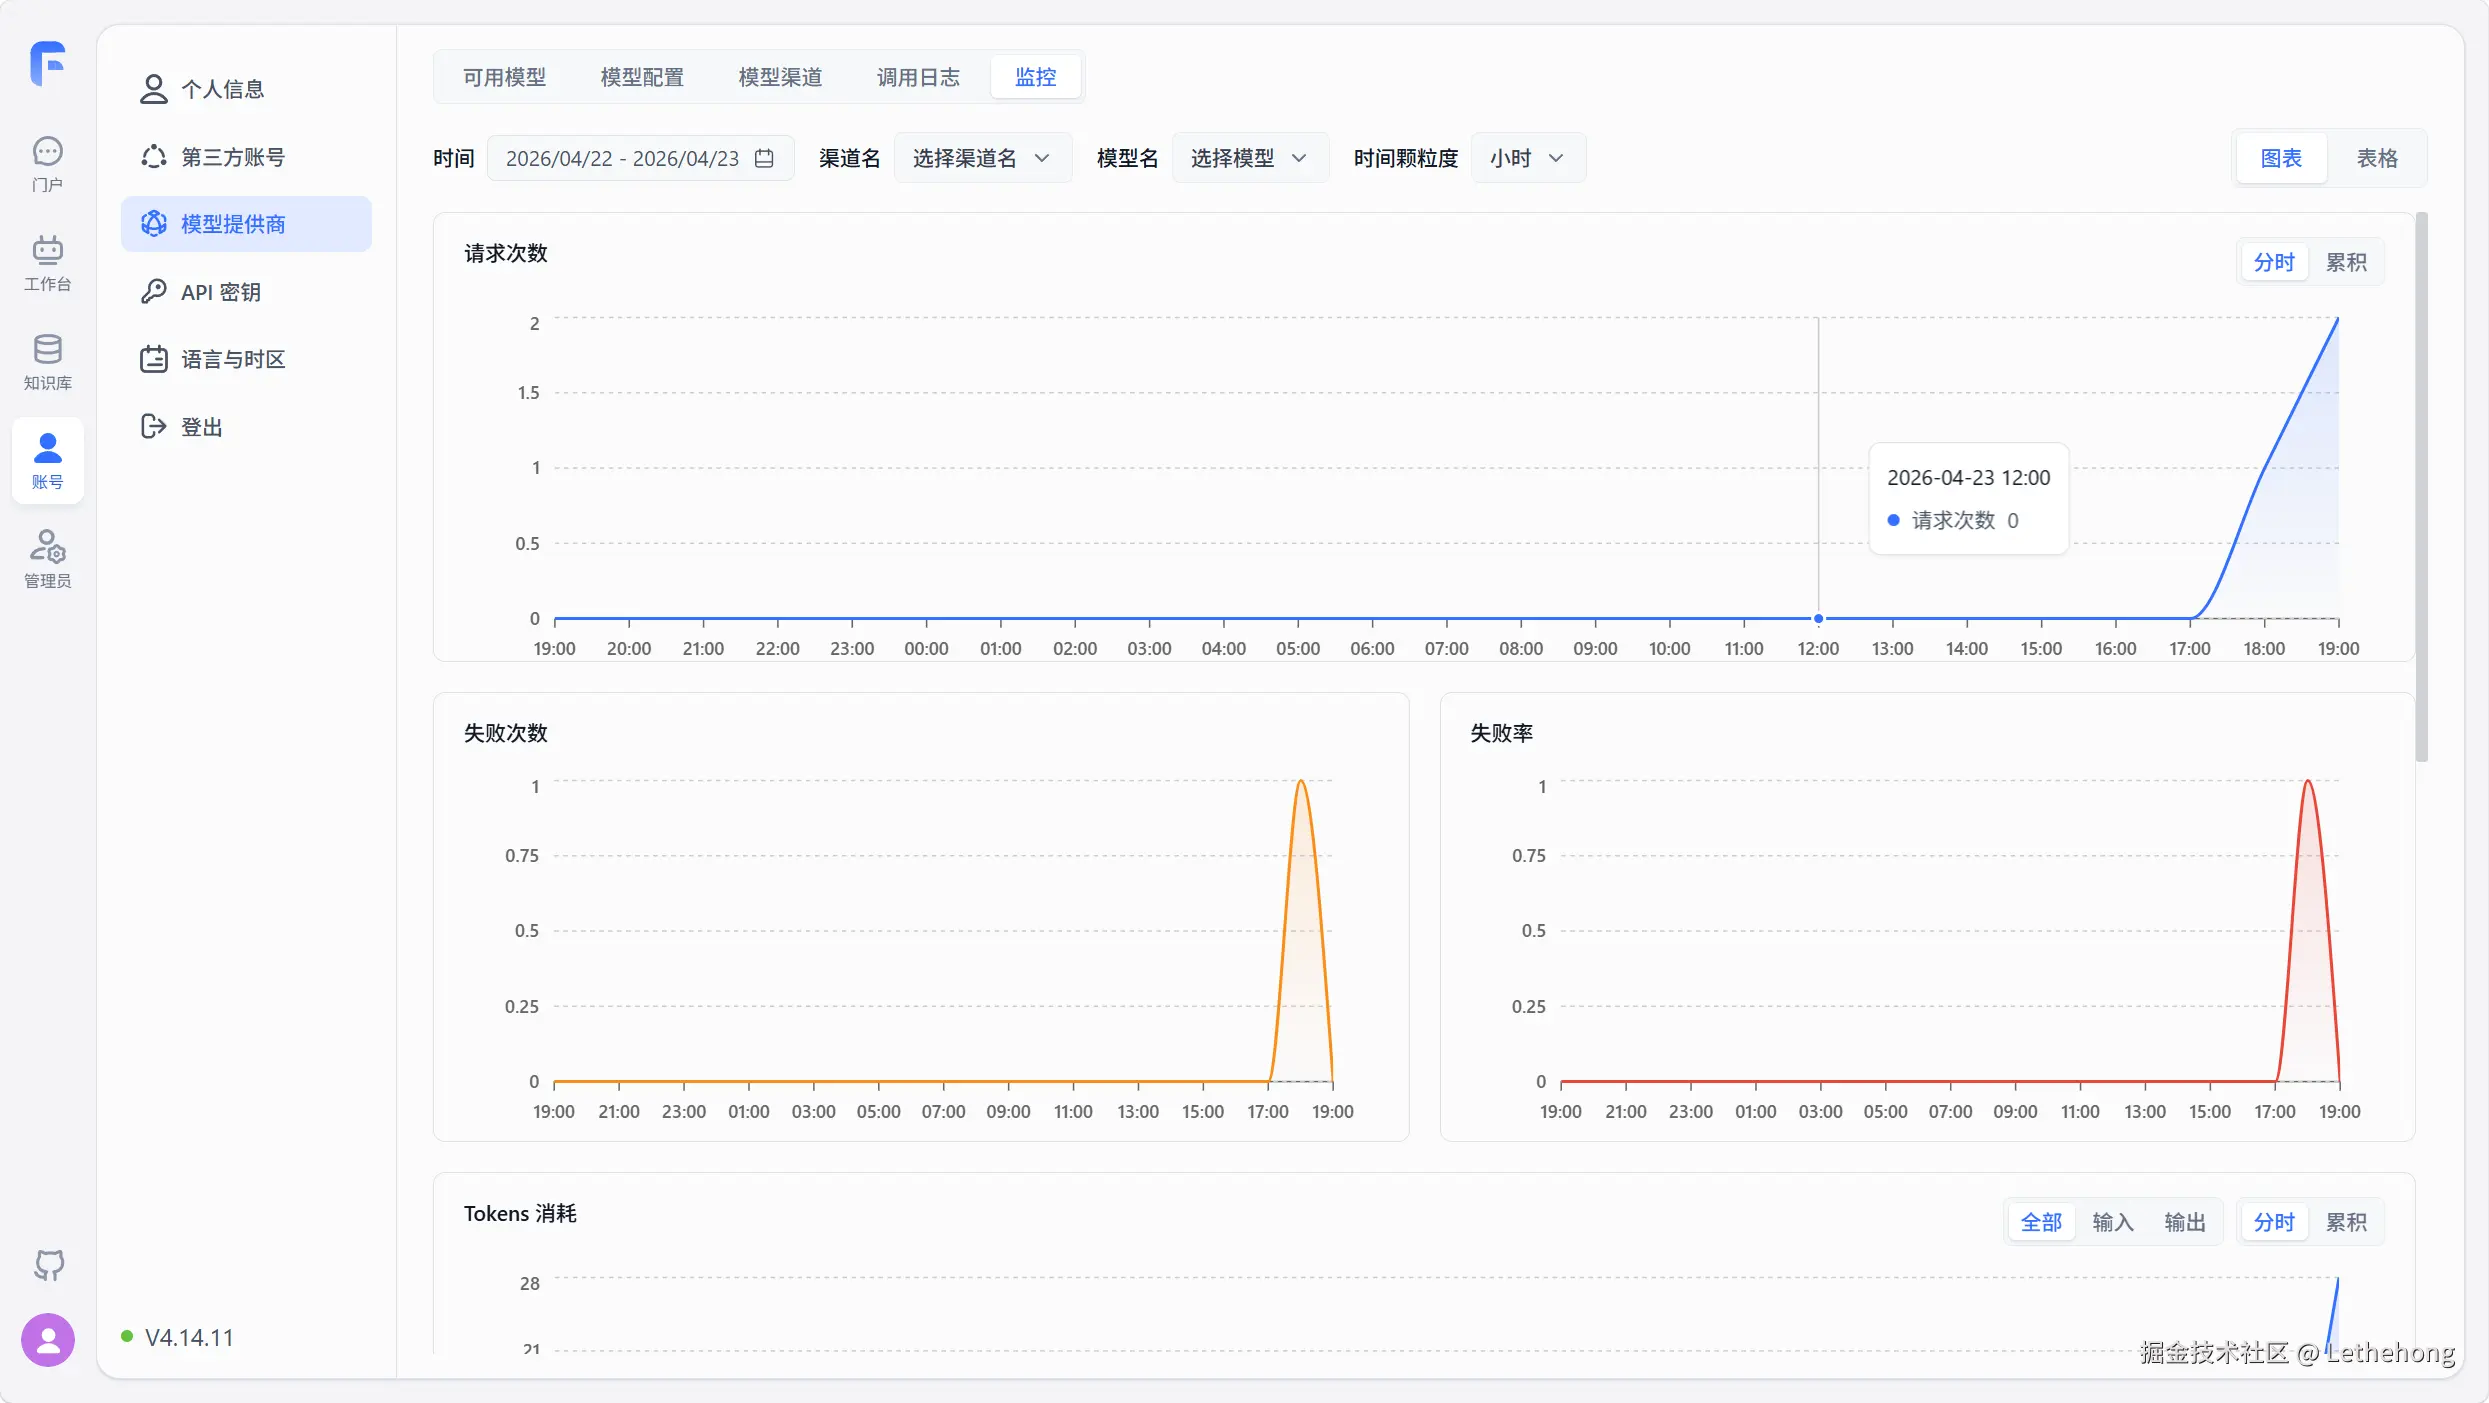The height and width of the screenshot is (1403, 2489).
Task: Switch view to 表格 mode
Action: 2376,158
